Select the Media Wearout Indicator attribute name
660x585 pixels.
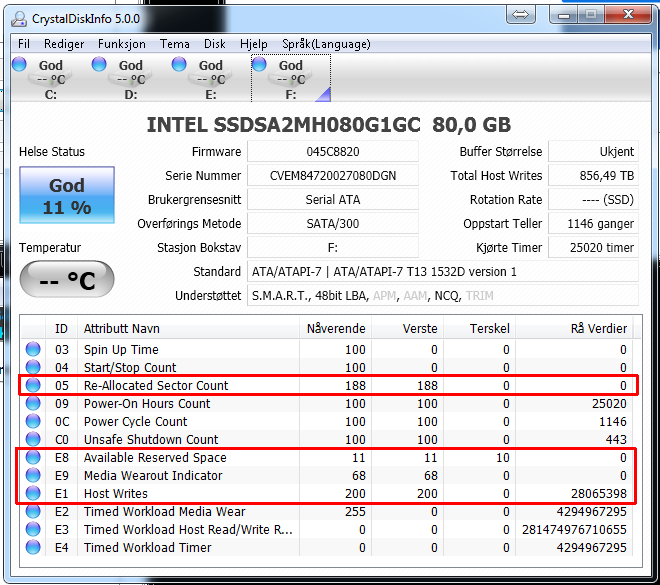click(x=153, y=476)
